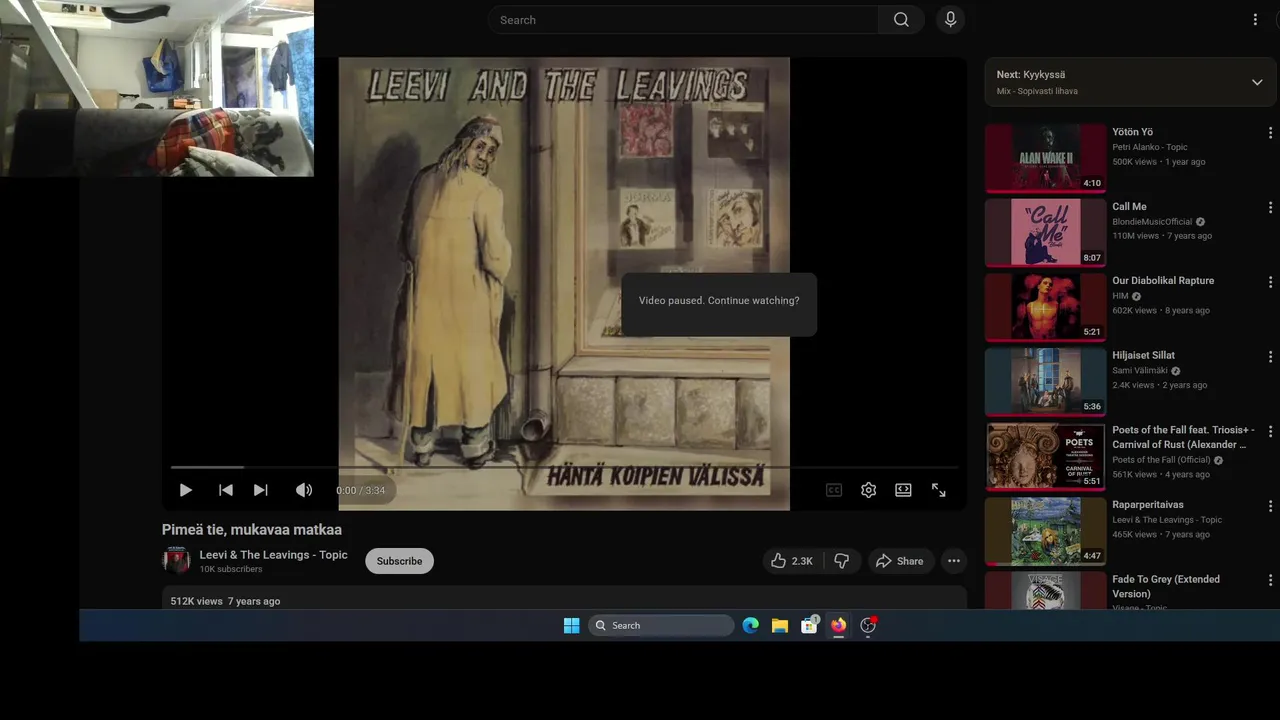Open Our Diabolikal Rapture thumbnail

(1045, 307)
